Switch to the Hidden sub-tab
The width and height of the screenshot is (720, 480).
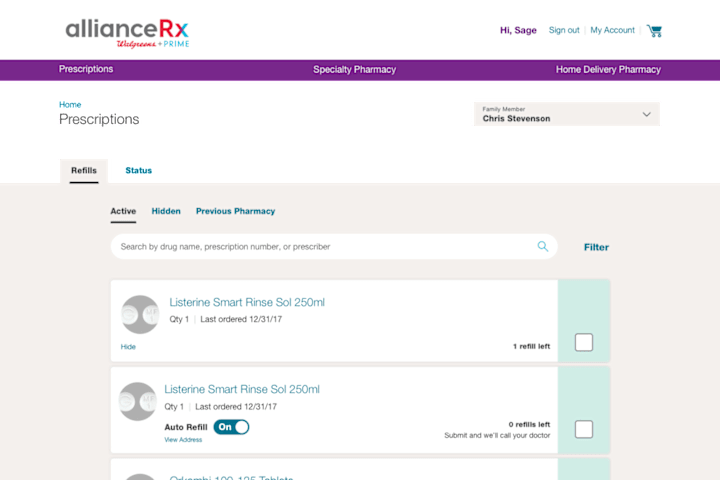(x=166, y=211)
